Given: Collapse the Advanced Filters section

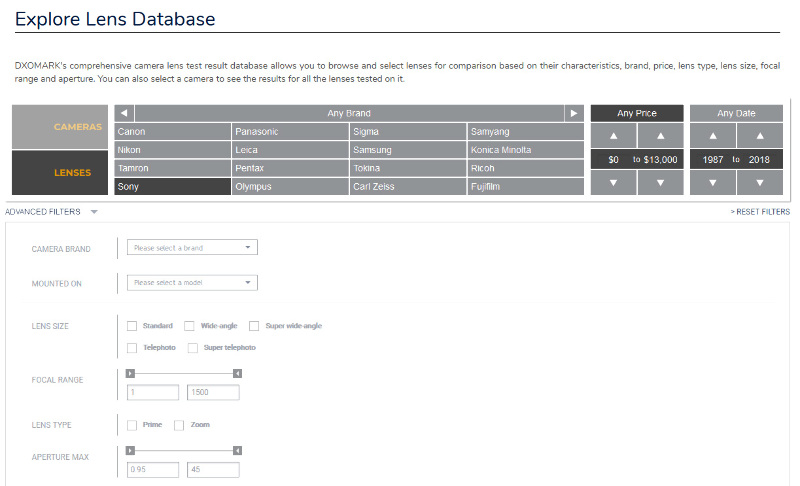Looking at the screenshot, I should click(x=51, y=212).
